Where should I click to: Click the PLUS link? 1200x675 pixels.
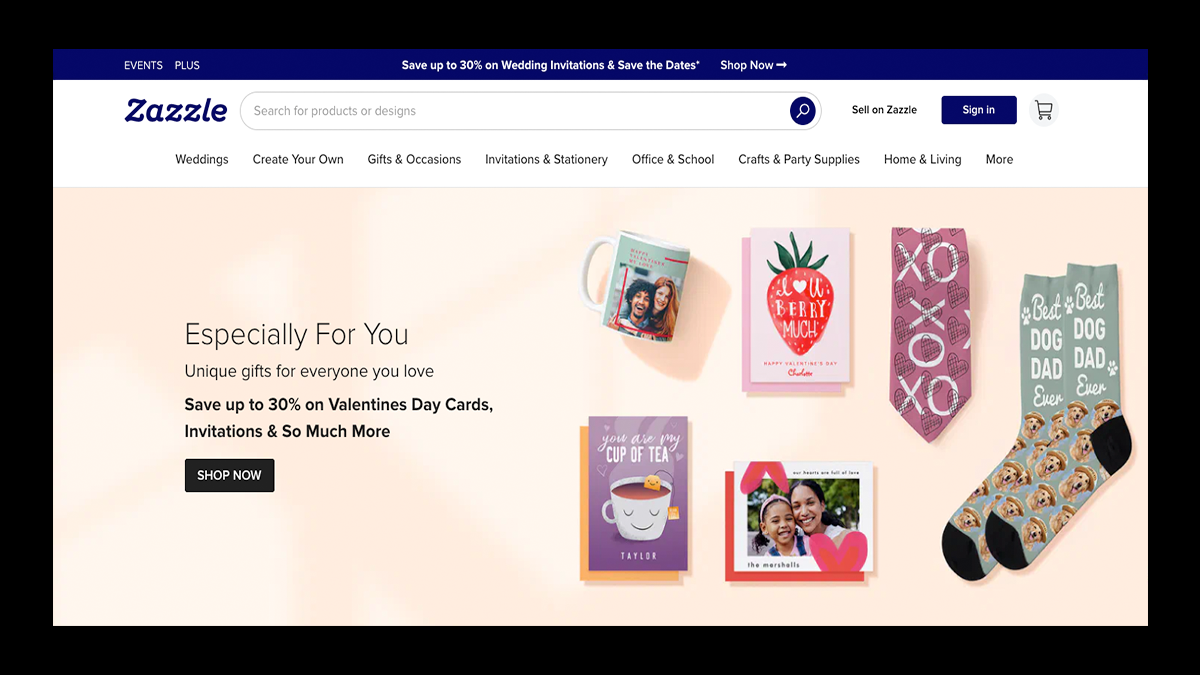187,65
